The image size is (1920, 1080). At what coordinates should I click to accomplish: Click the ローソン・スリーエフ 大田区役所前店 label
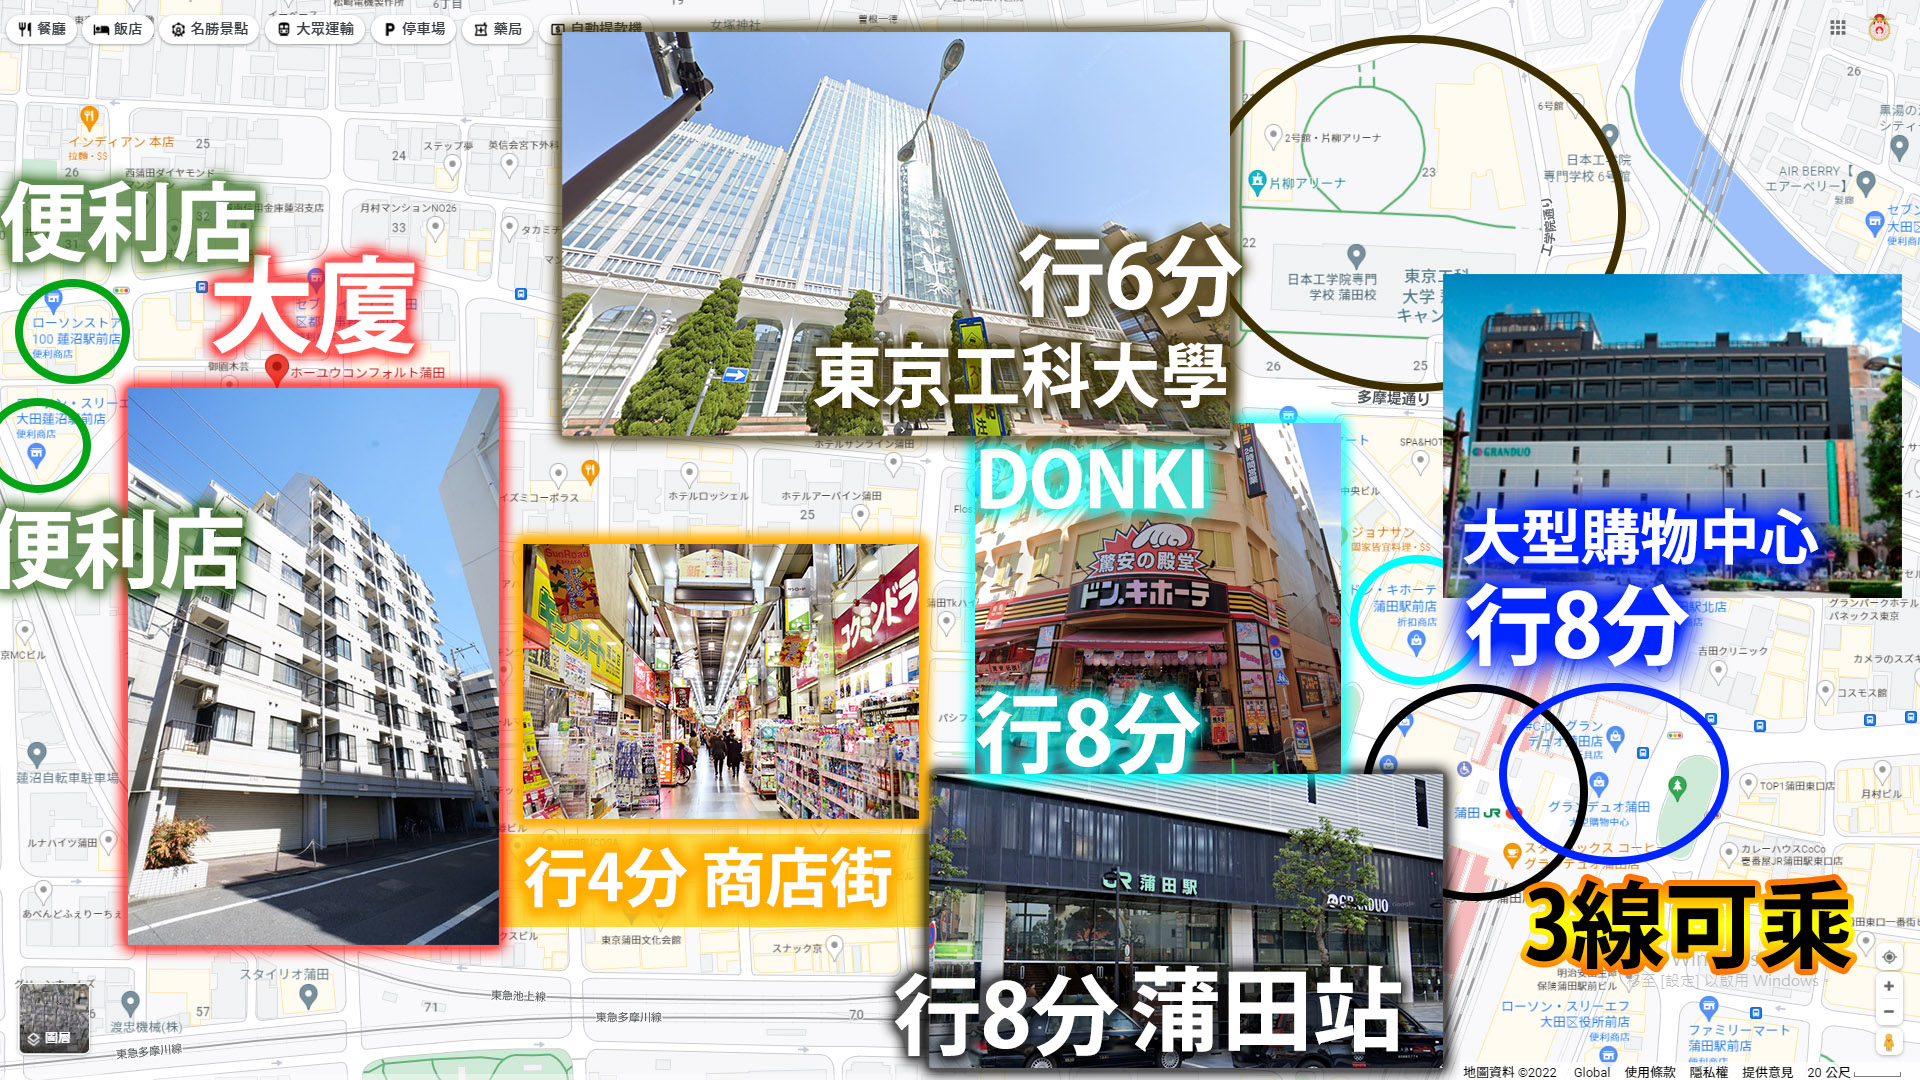(1565, 1014)
